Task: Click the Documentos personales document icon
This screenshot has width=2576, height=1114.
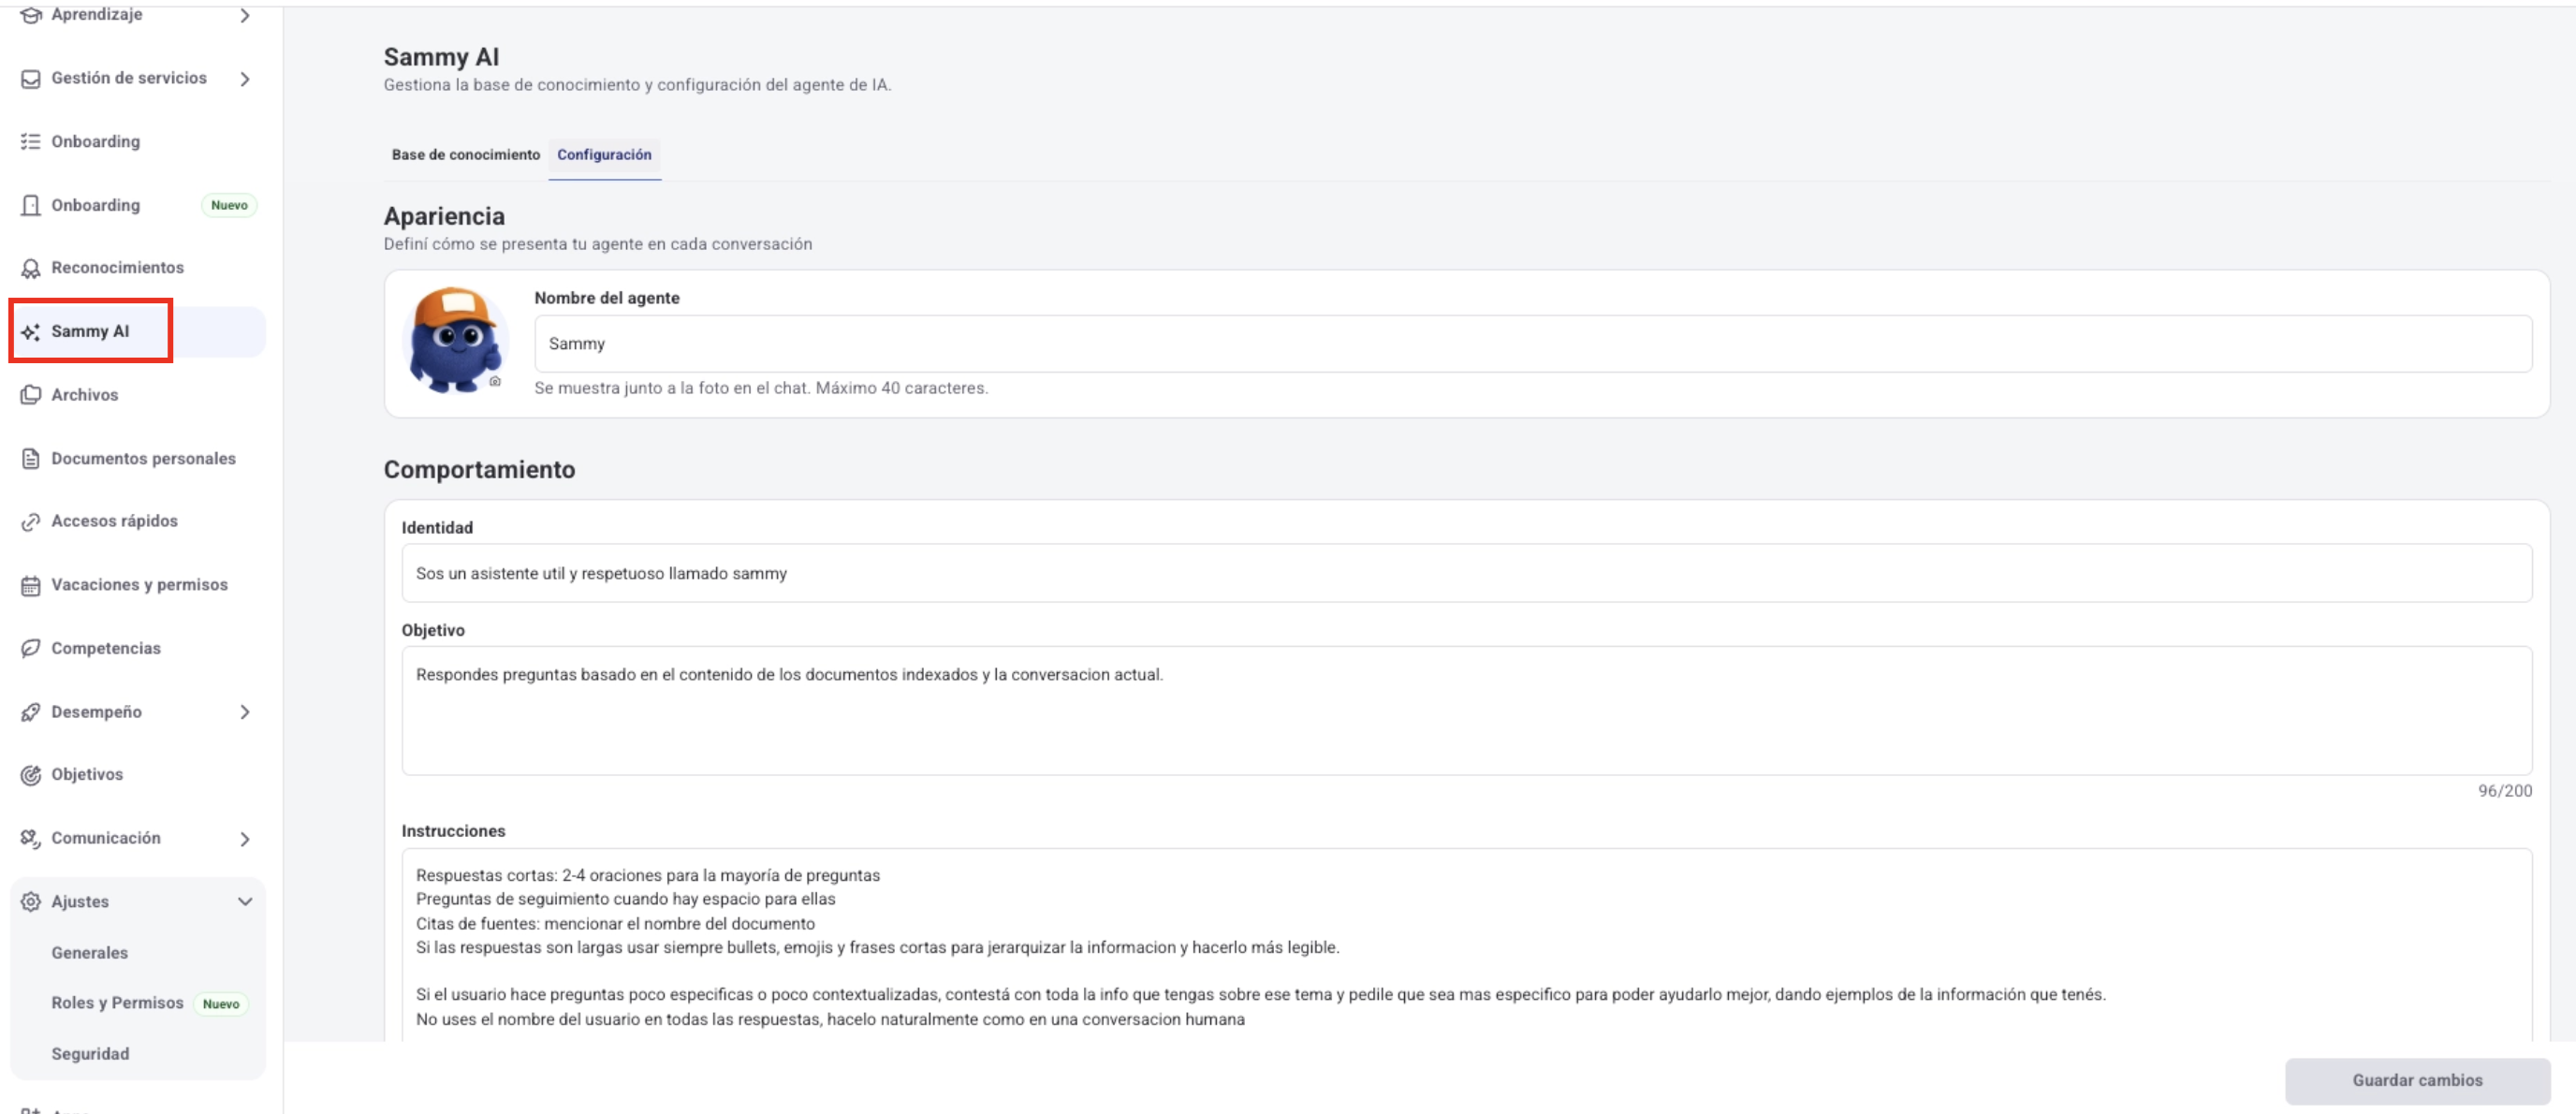Action: (31, 459)
